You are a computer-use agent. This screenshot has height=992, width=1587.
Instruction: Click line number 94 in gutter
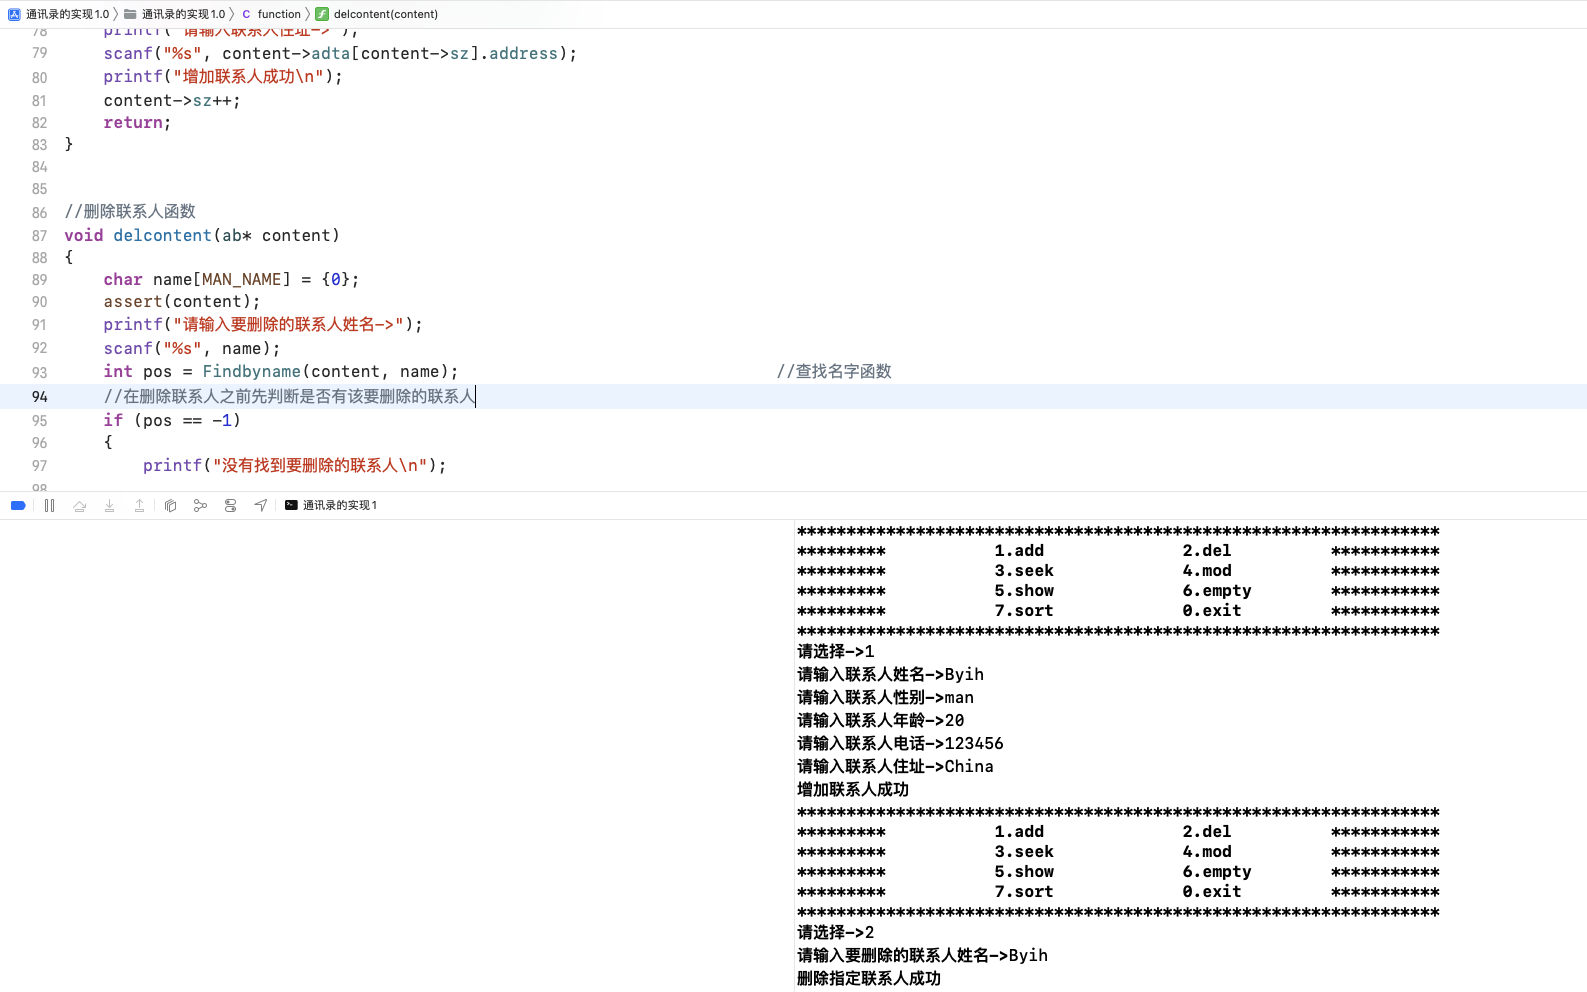(x=40, y=397)
